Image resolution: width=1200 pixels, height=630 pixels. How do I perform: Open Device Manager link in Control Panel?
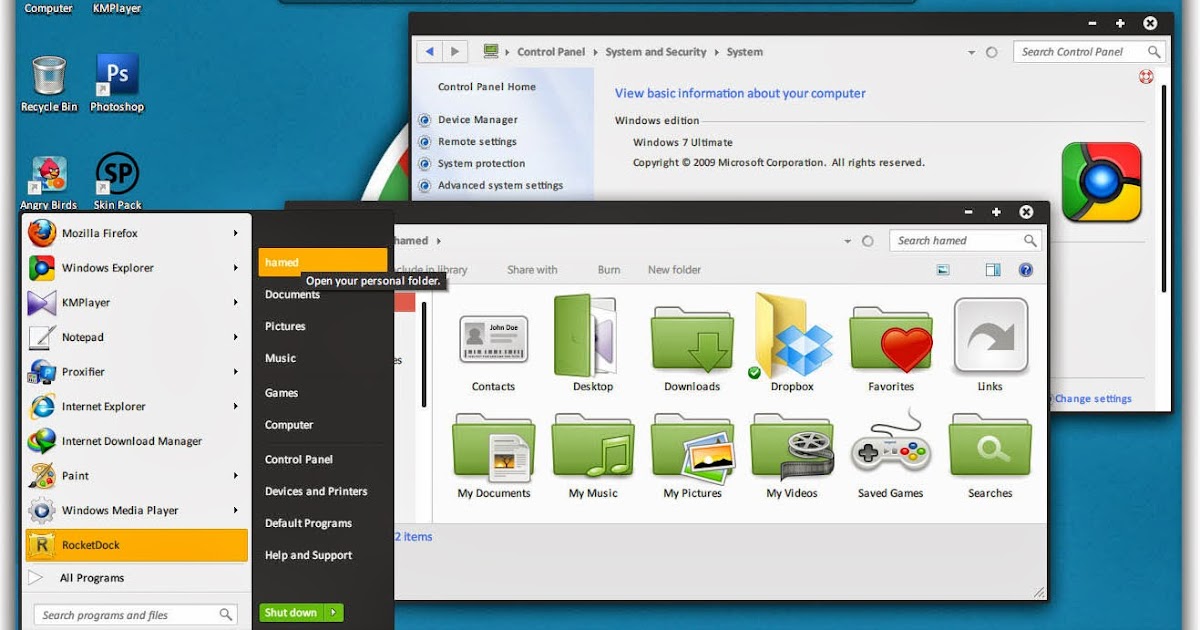[x=477, y=120]
